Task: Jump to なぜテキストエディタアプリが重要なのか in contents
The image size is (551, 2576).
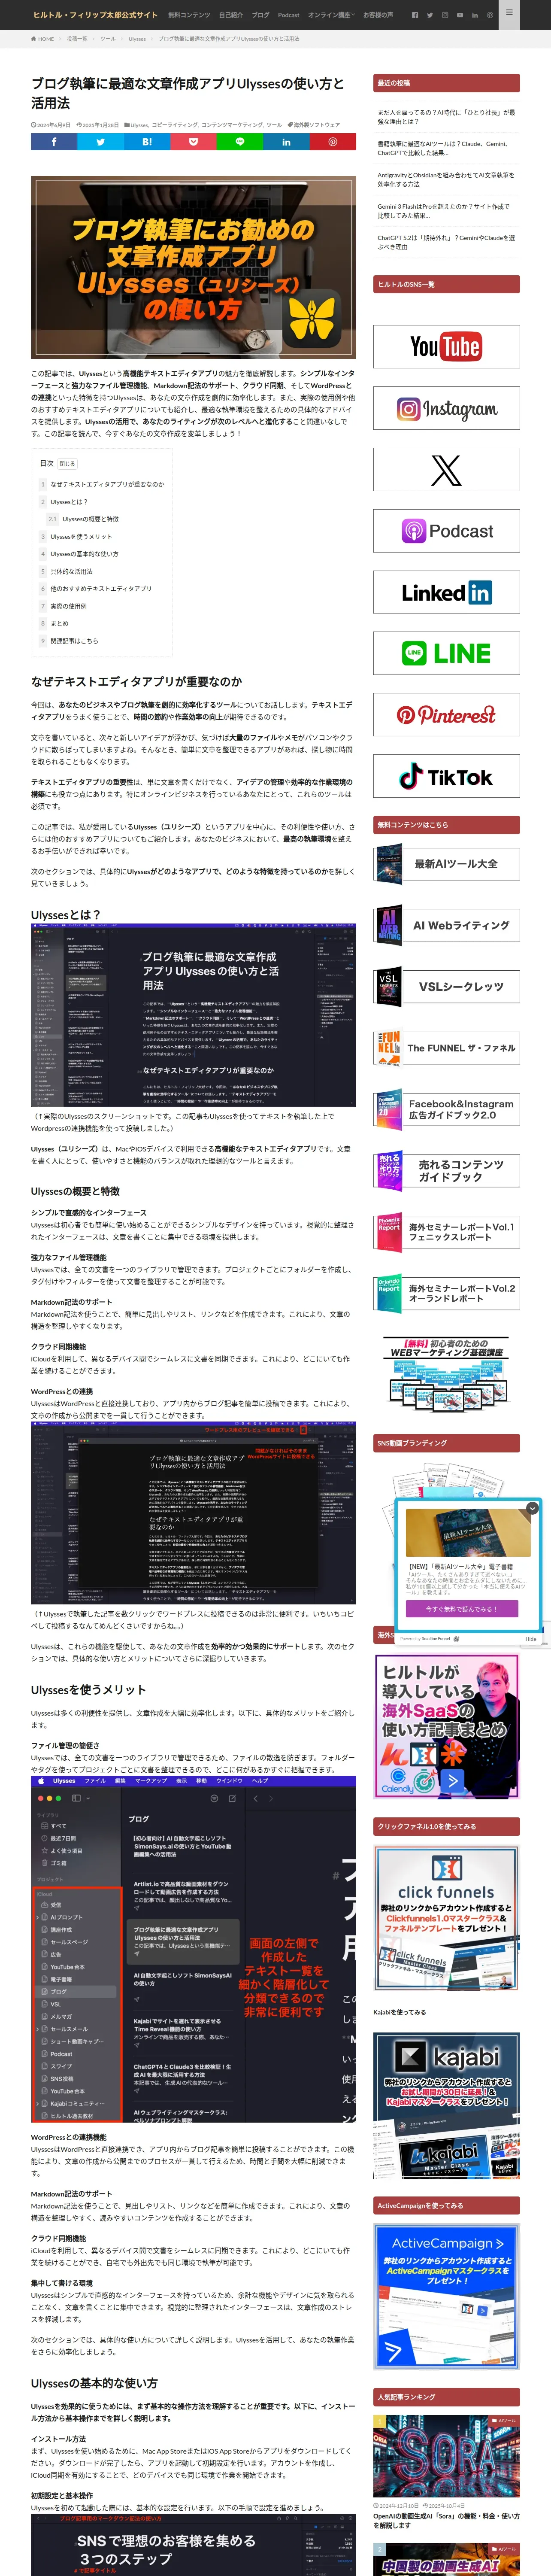Action: coord(107,484)
